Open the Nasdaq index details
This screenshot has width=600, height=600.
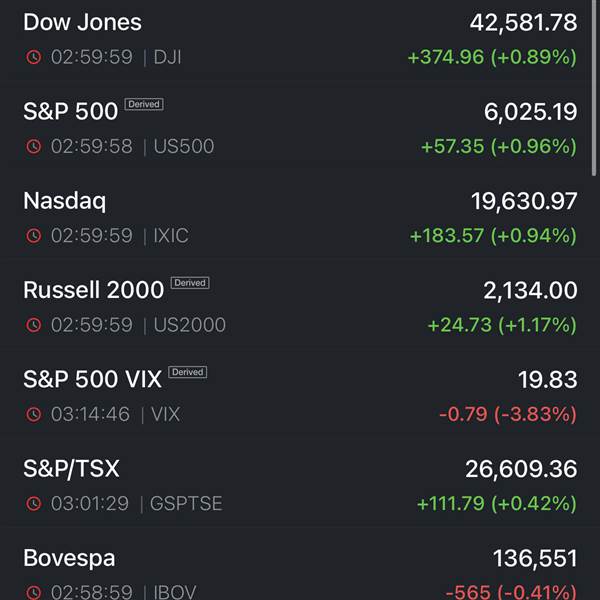[300, 218]
